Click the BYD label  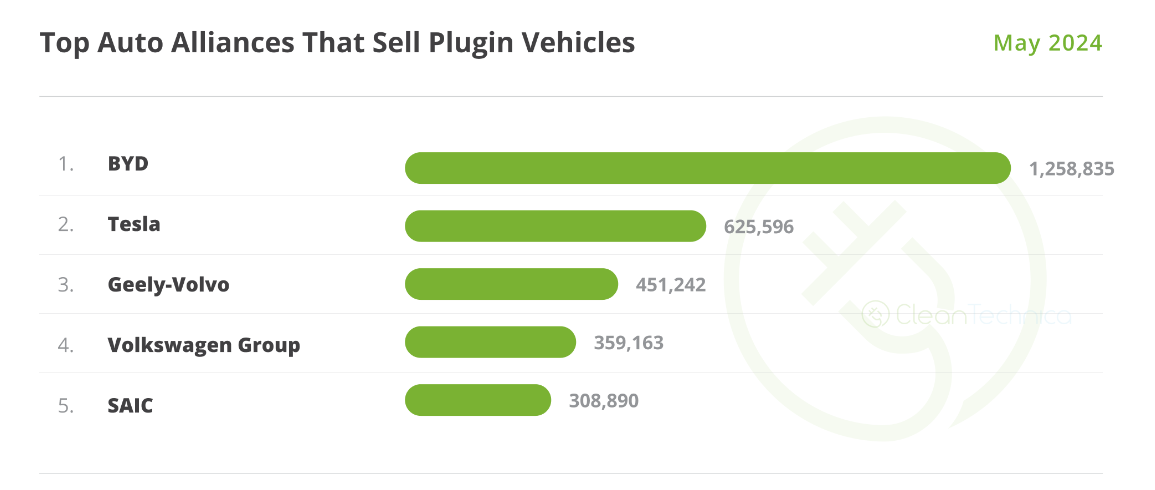tap(128, 163)
